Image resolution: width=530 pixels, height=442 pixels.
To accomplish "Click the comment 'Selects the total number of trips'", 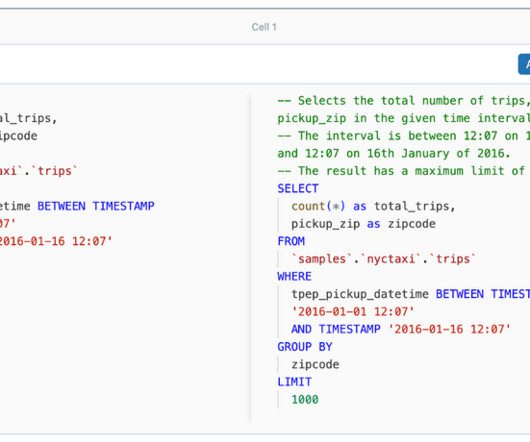I will (404, 101).
